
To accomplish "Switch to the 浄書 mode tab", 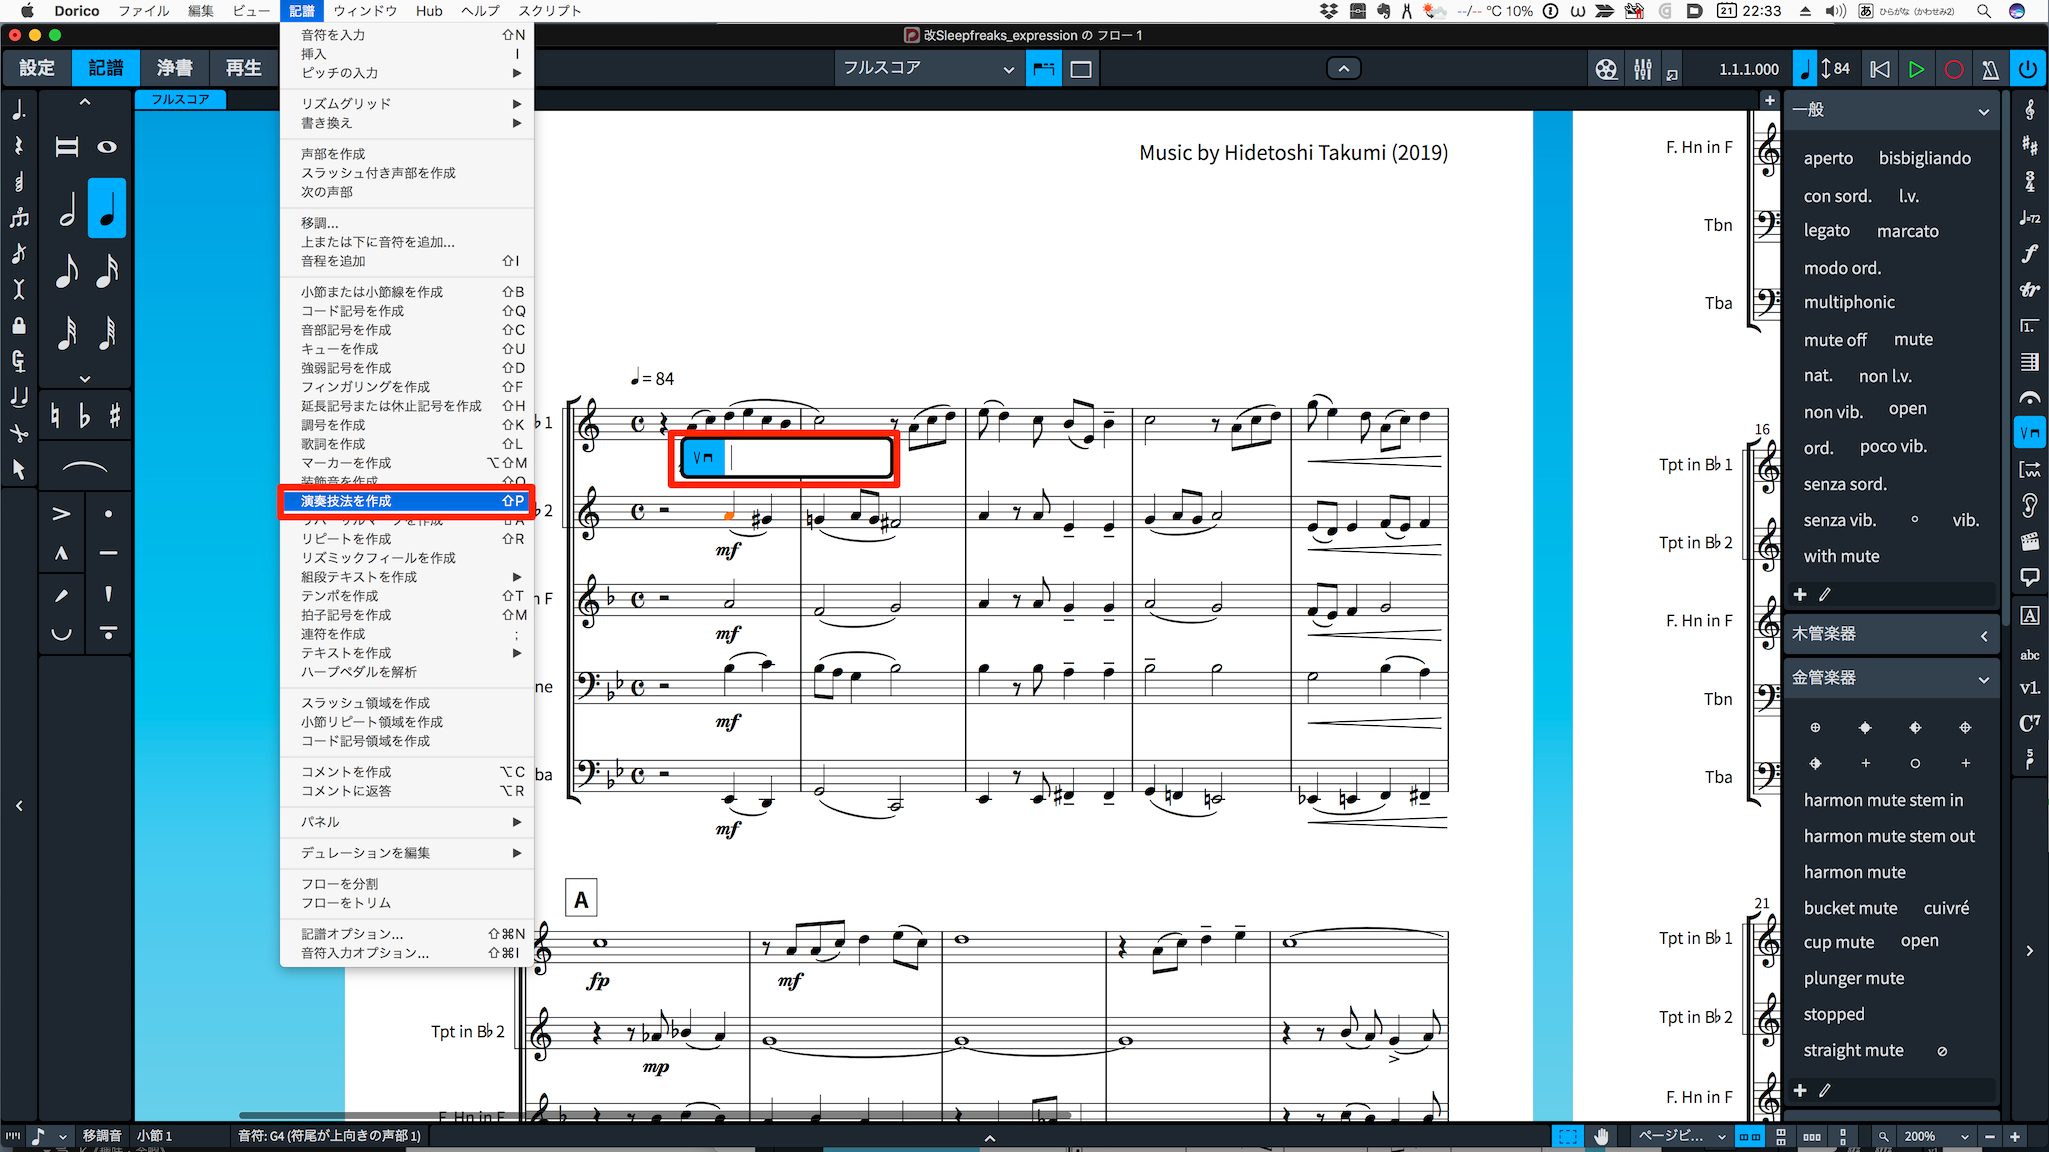I will 174,68.
